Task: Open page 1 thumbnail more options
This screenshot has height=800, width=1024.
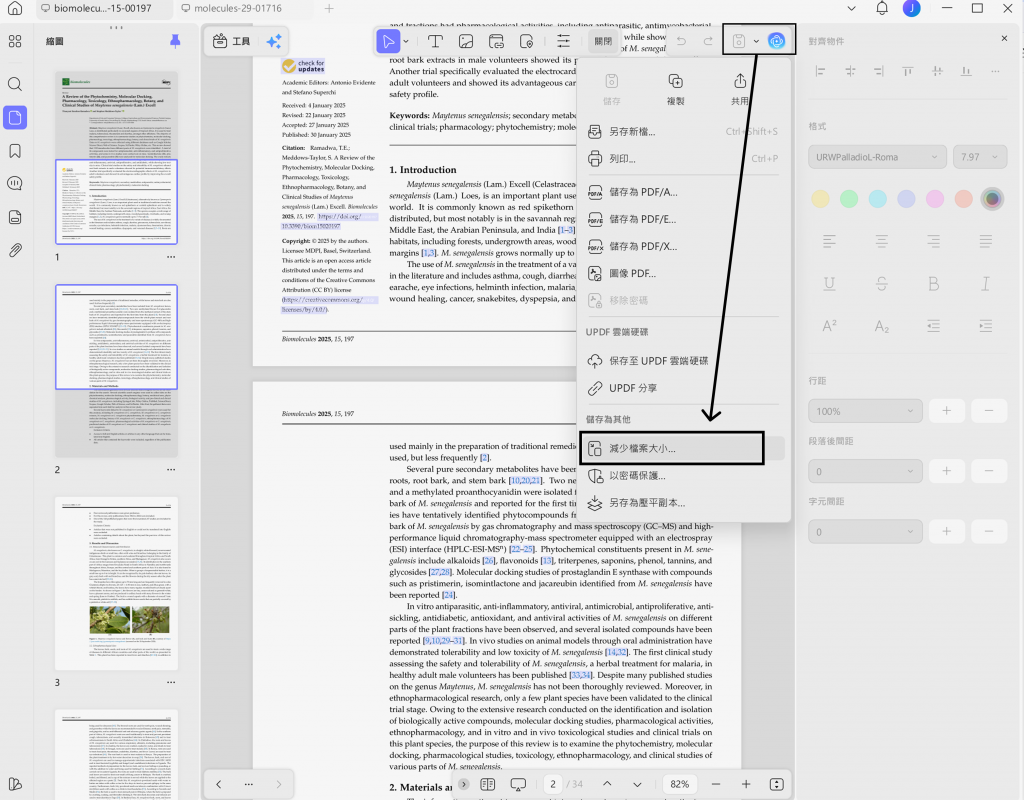Action: tap(171, 257)
